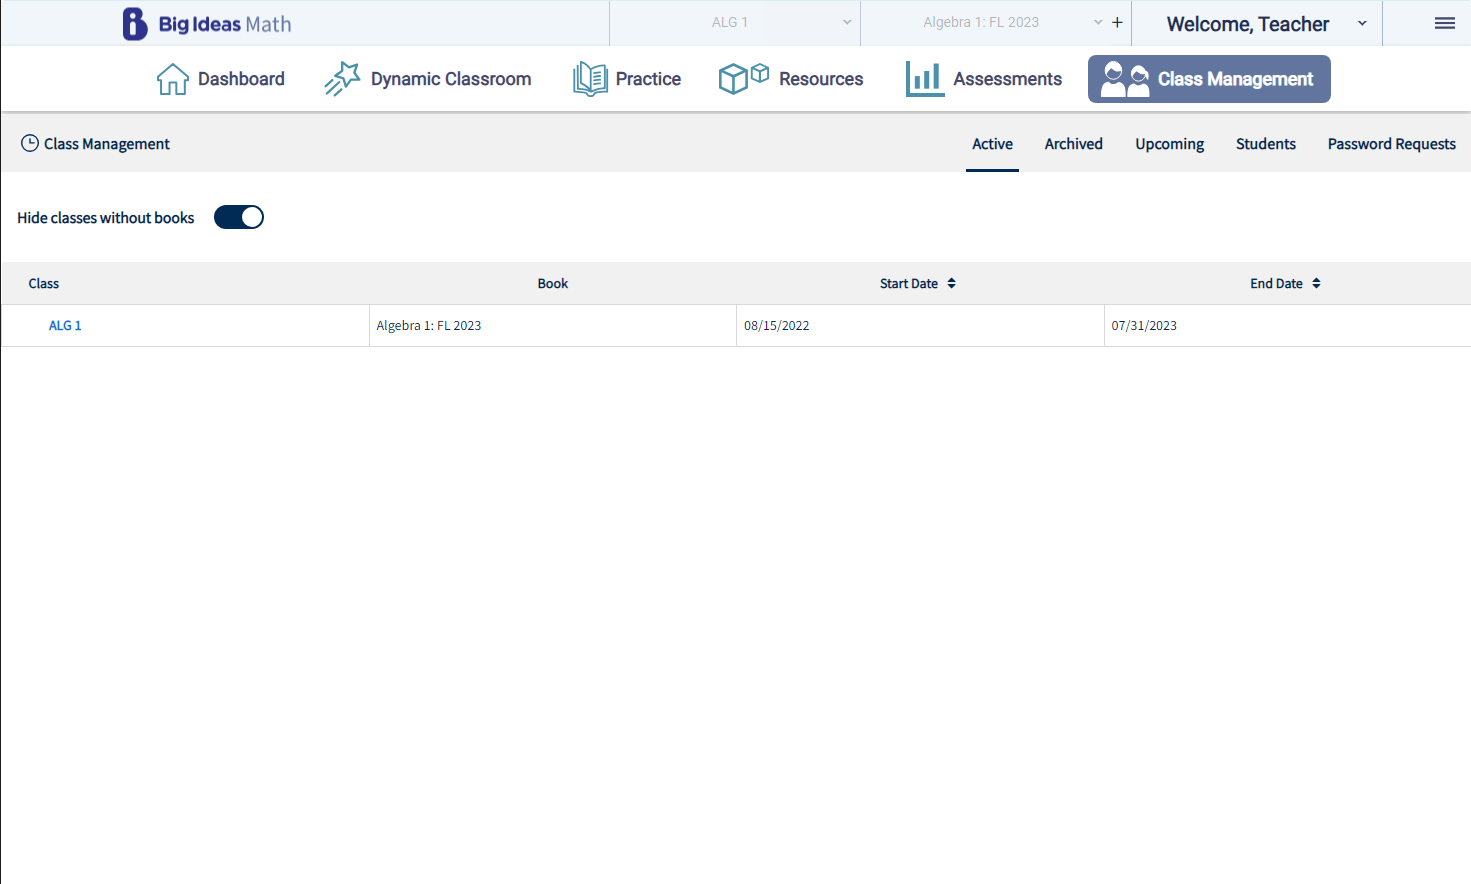Image resolution: width=1471 pixels, height=884 pixels.
Task: Click the Start Date header label
Action: 909,284
